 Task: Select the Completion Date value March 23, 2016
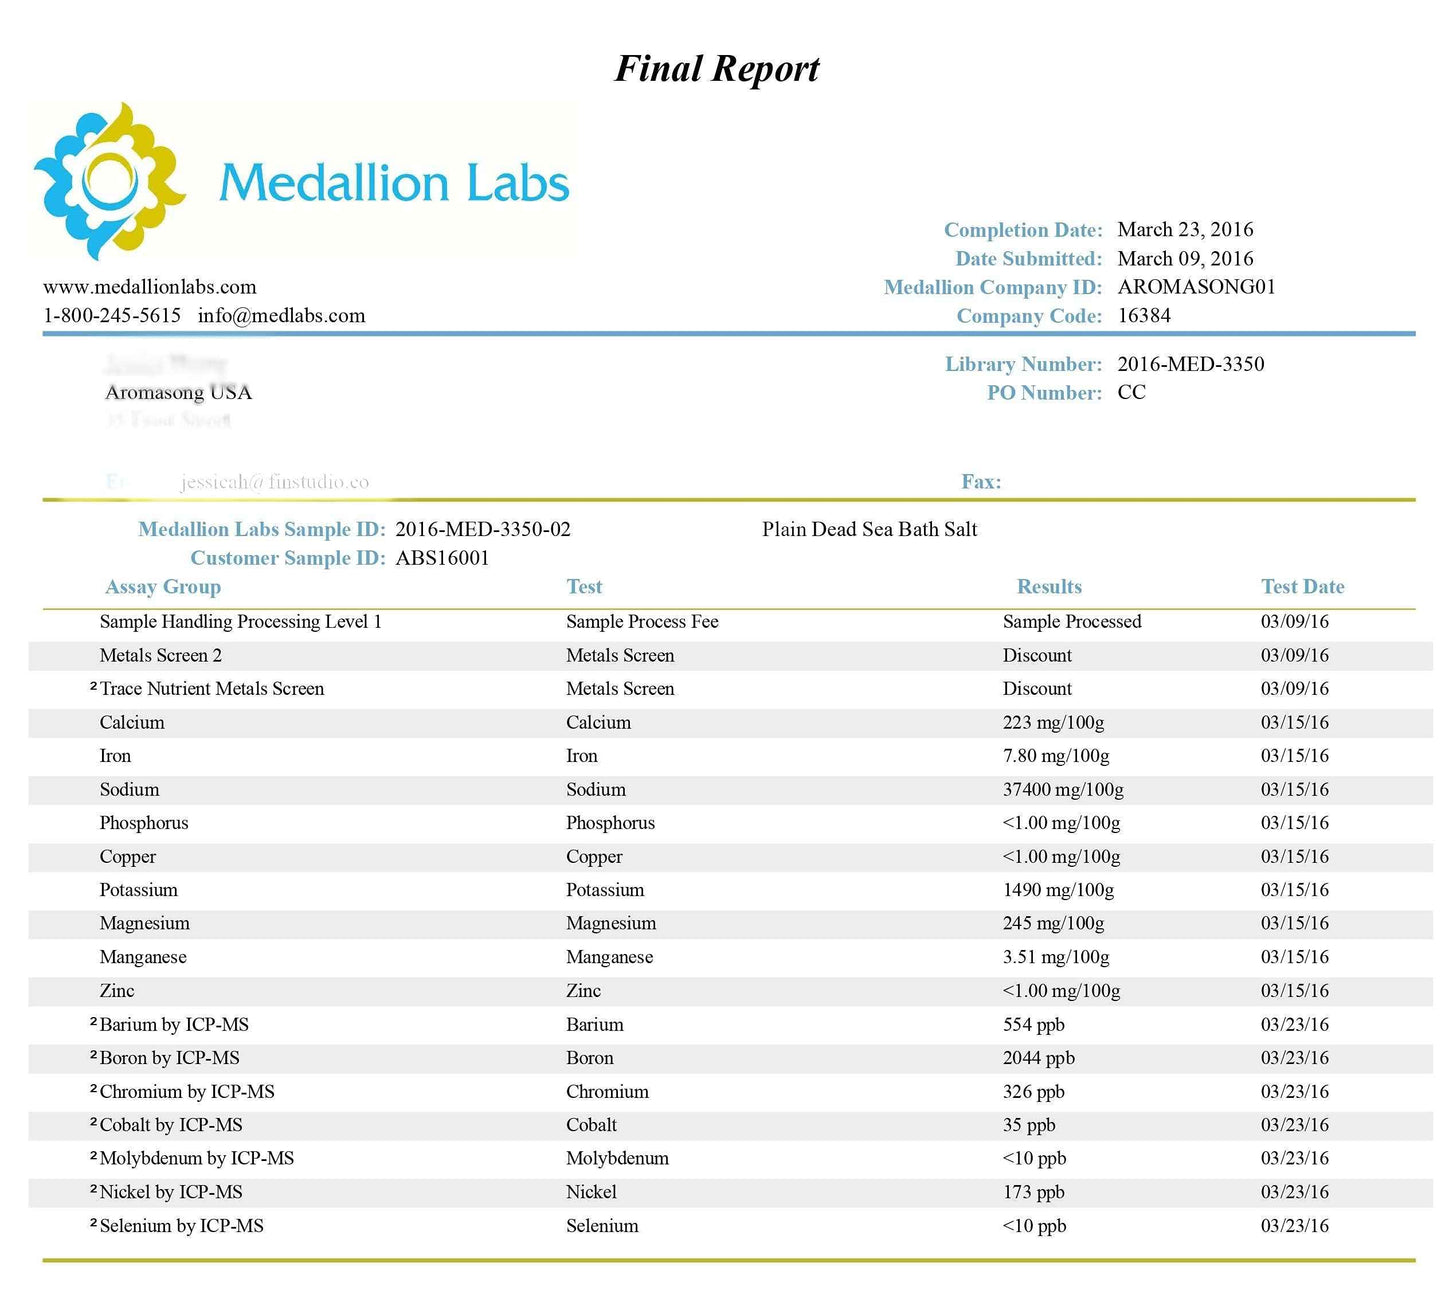pos(1185,230)
